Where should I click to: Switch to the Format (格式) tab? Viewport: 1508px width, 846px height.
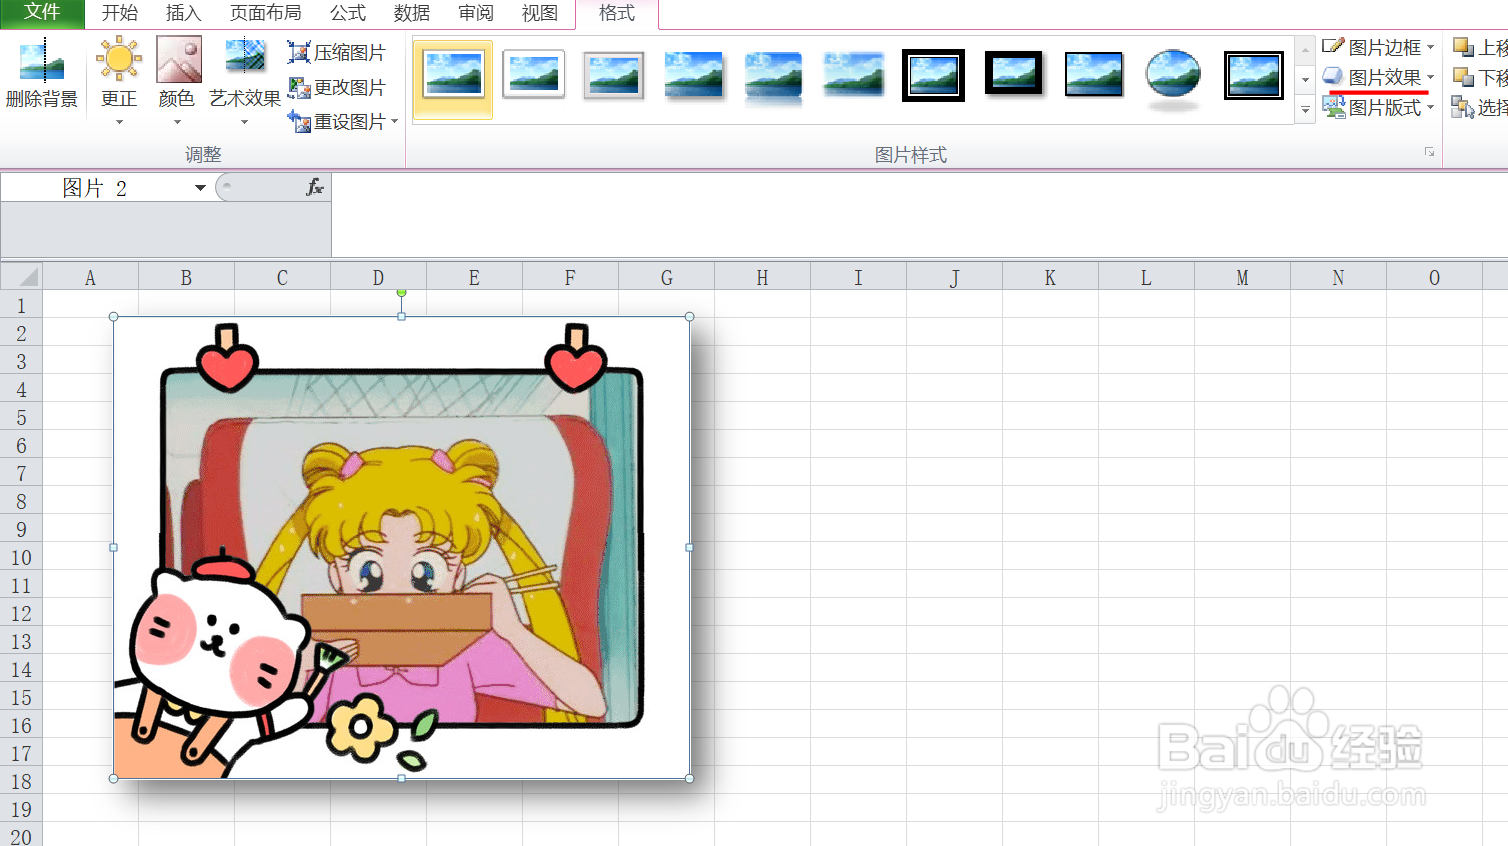(617, 13)
